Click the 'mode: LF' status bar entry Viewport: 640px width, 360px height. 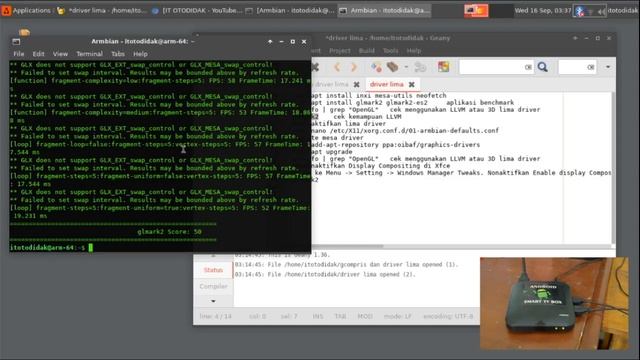click(398, 316)
